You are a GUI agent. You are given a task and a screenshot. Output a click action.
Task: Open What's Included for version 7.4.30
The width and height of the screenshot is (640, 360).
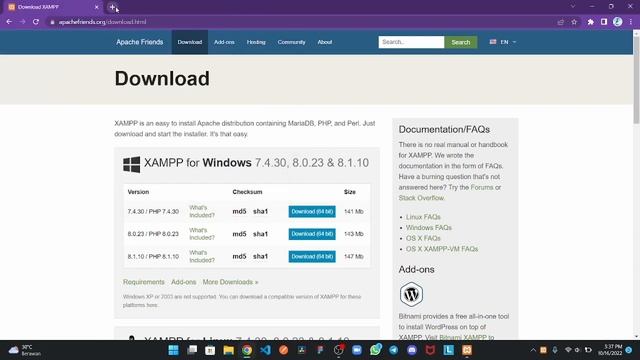202,211
